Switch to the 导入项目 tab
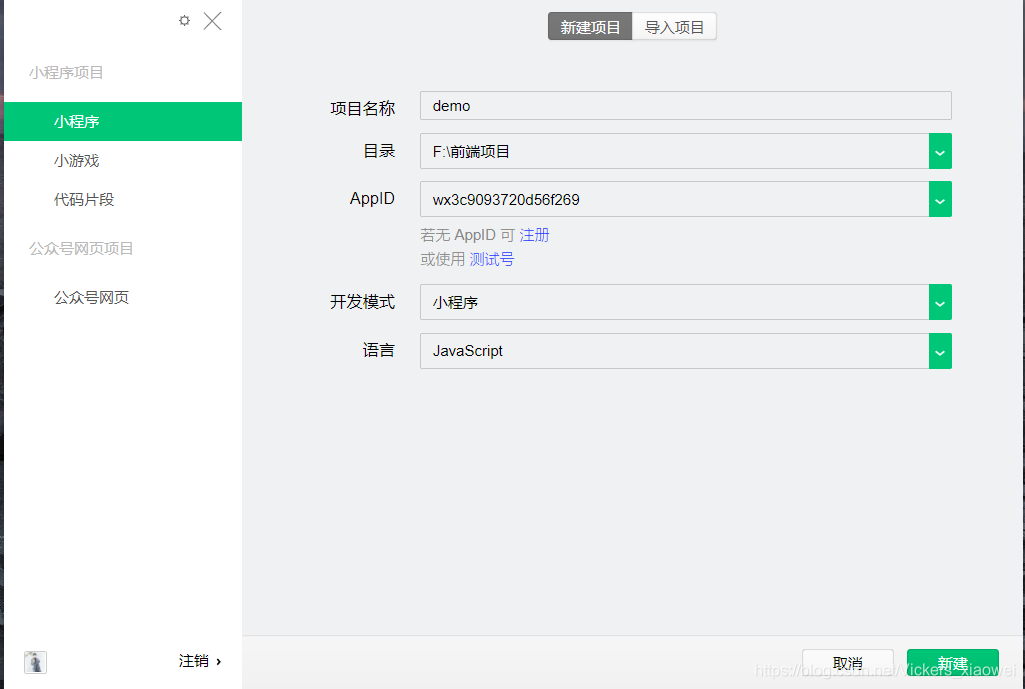The image size is (1025, 689). tap(674, 27)
